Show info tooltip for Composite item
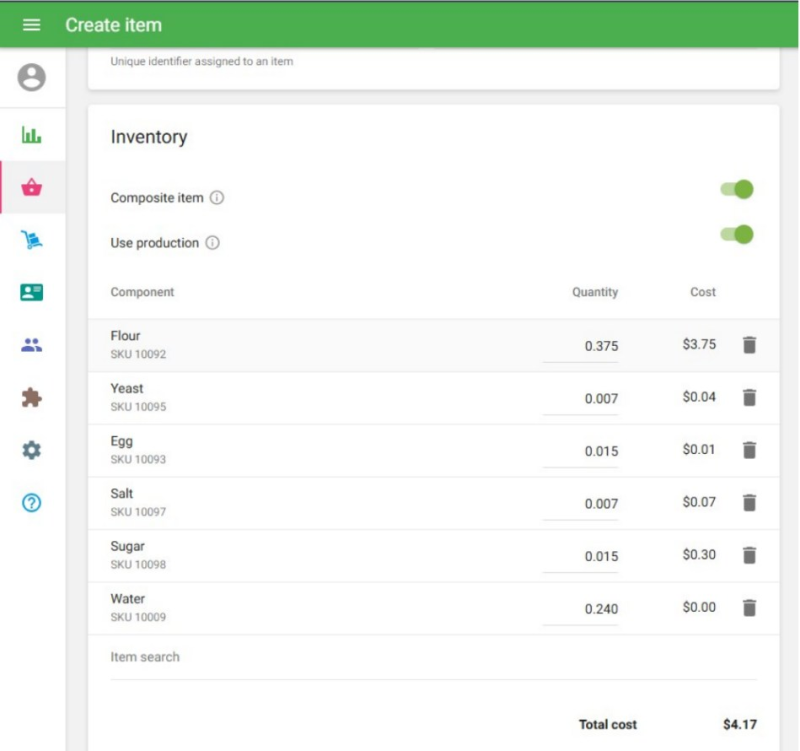The height and width of the screenshot is (751, 800). pos(217,198)
